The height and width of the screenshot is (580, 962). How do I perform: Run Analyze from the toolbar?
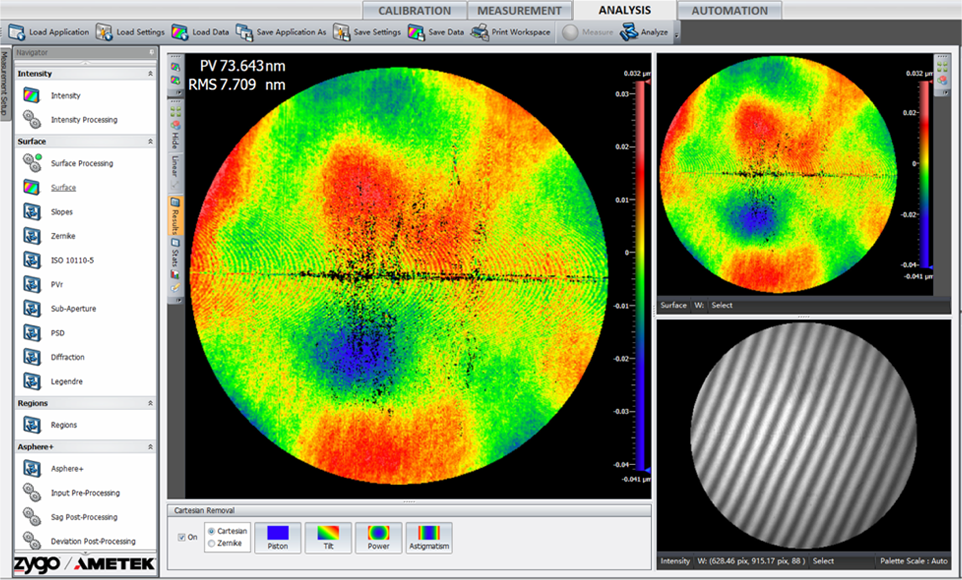[644, 32]
